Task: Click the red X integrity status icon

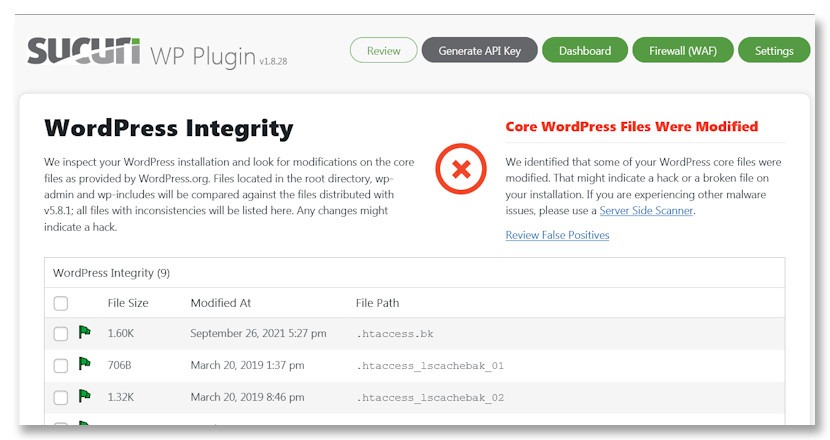Action: click(x=461, y=169)
